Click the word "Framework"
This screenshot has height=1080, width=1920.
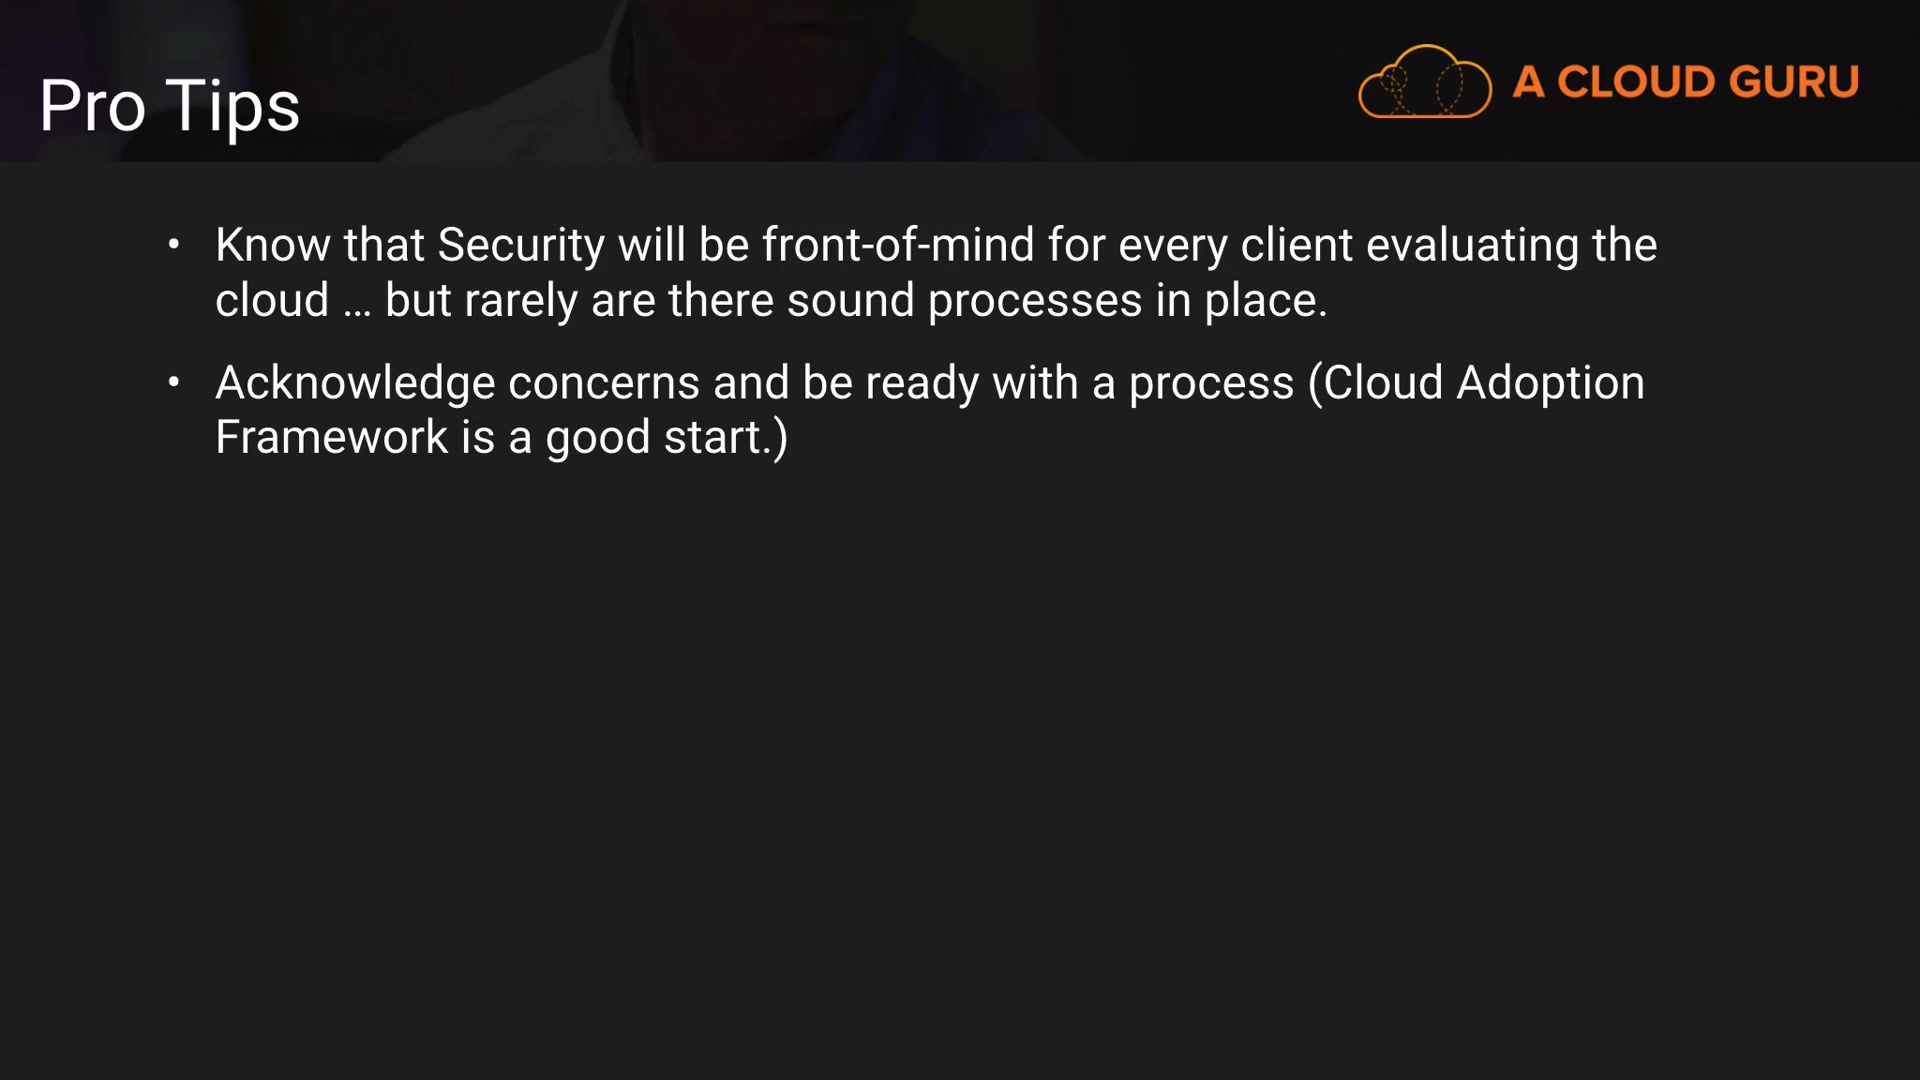(331, 438)
